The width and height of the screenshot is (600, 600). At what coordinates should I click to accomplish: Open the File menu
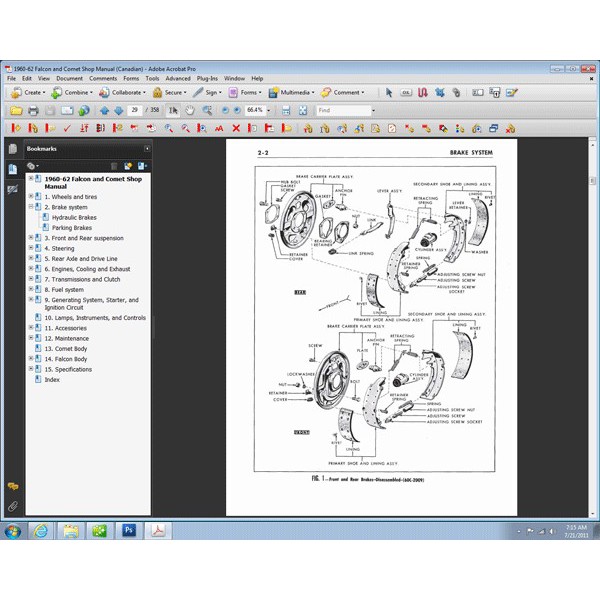(x=11, y=78)
